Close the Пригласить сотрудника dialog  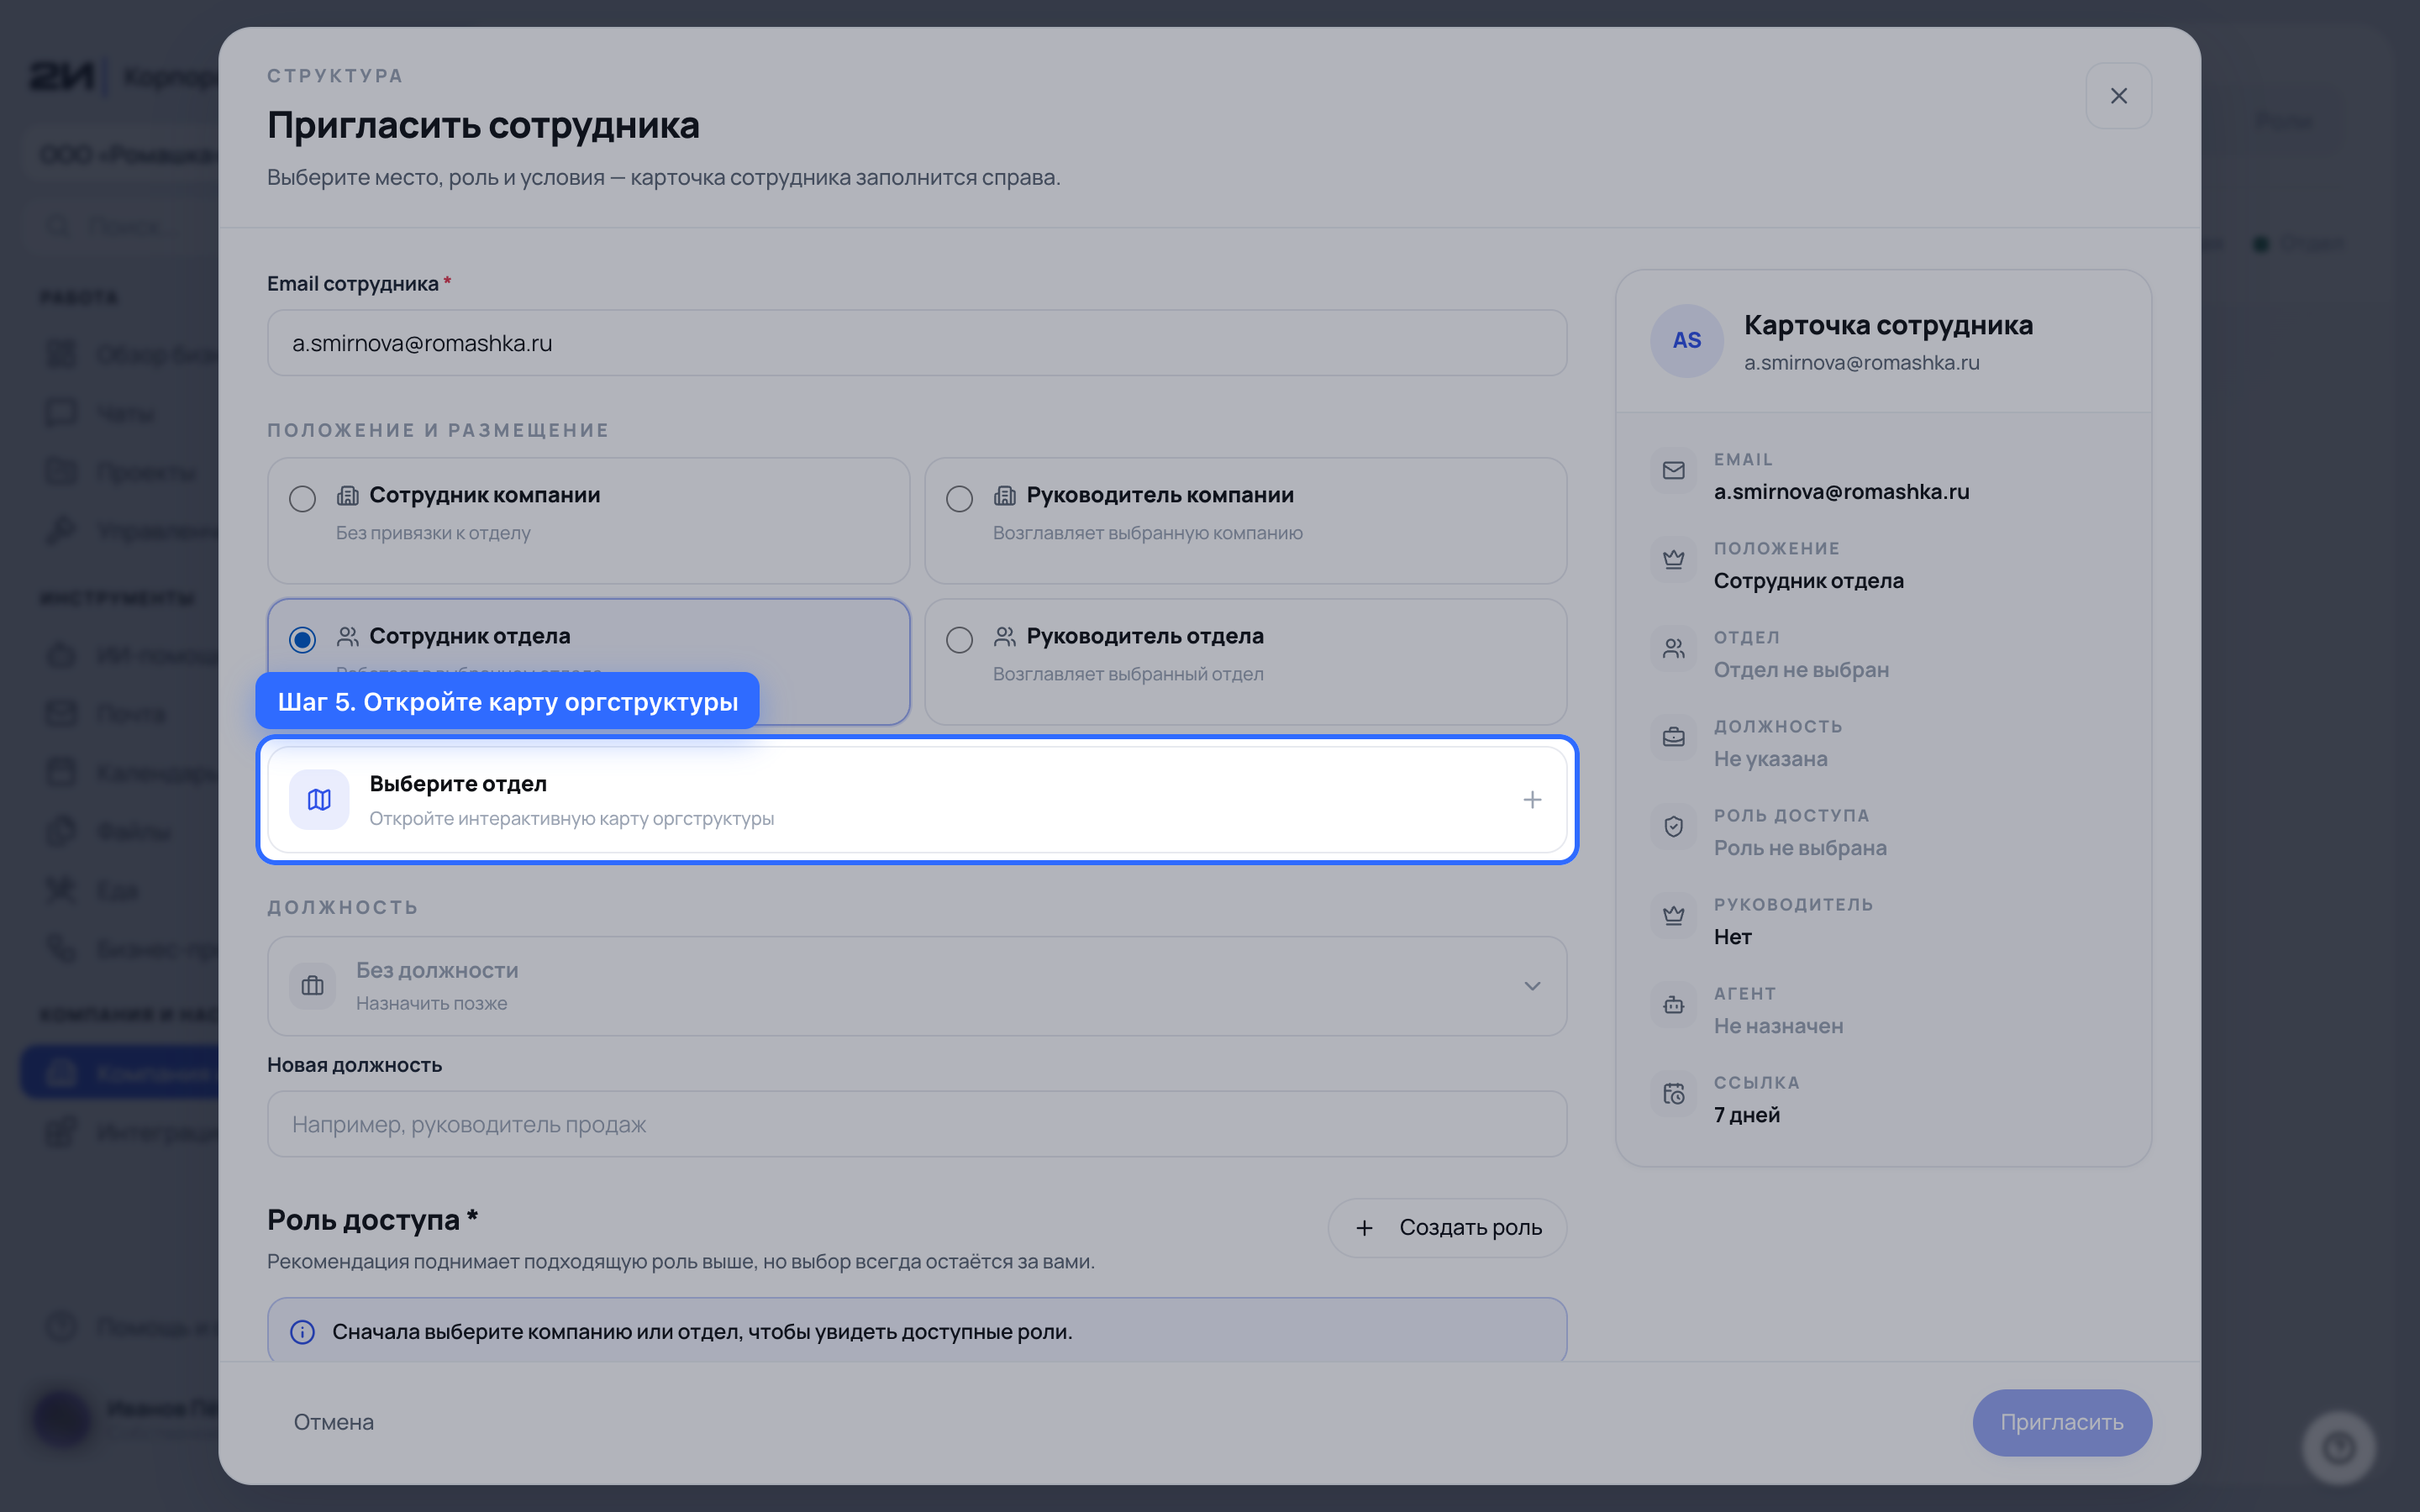[x=2118, y=96]
